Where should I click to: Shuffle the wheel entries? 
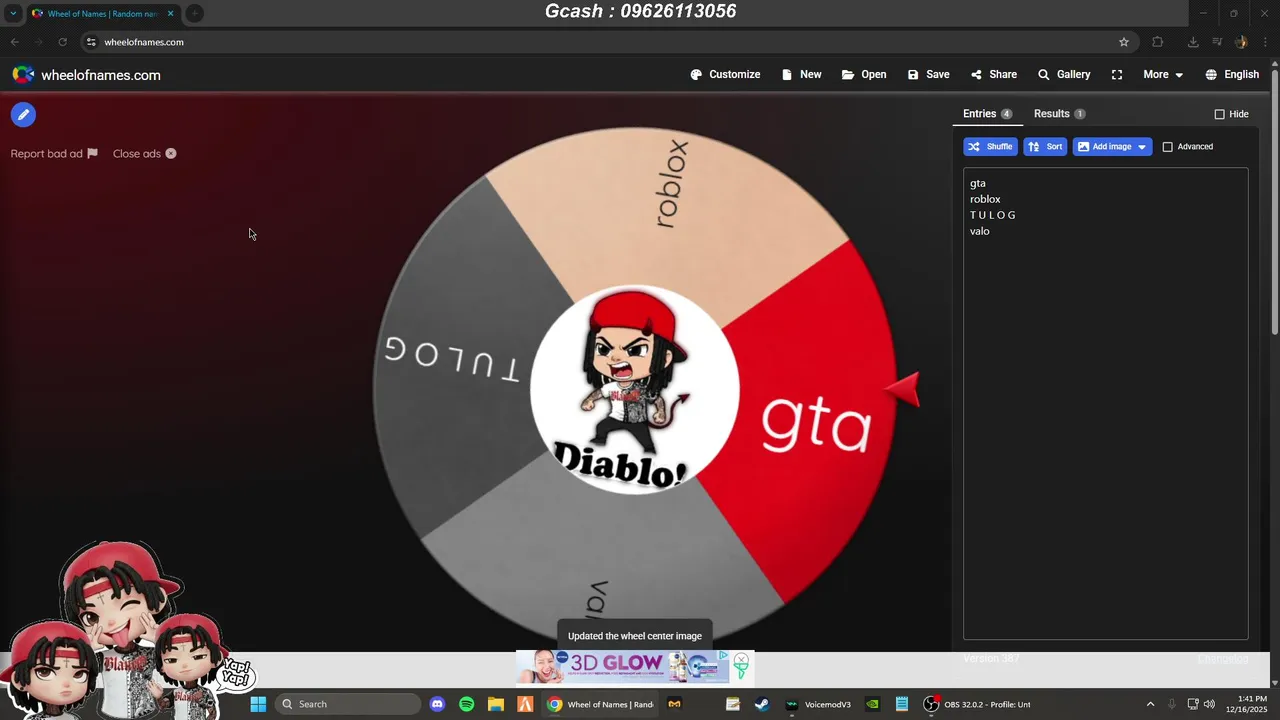coord(990,147)
